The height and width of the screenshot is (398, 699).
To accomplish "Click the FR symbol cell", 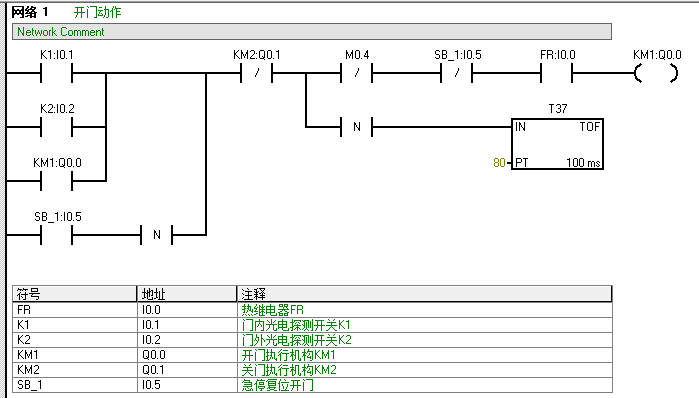I will click(74, 310).
